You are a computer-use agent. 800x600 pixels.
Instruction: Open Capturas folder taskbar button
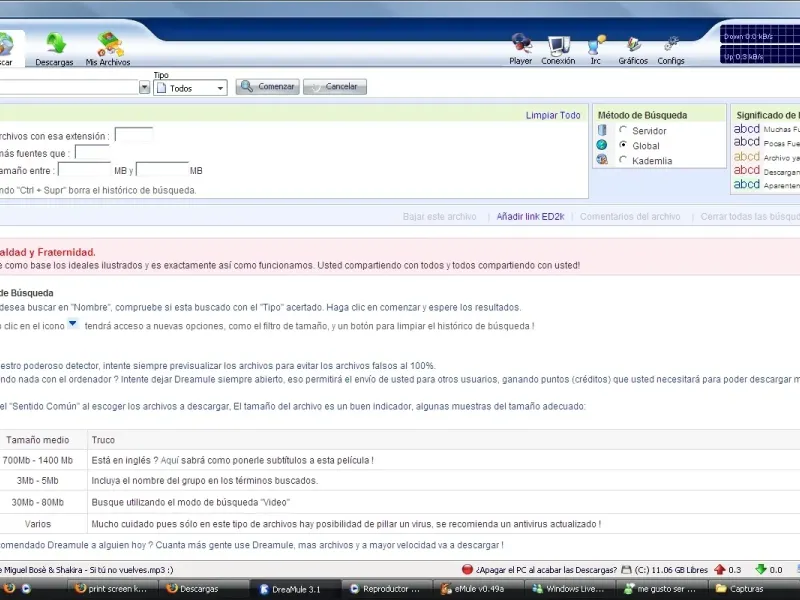(753, 589)
